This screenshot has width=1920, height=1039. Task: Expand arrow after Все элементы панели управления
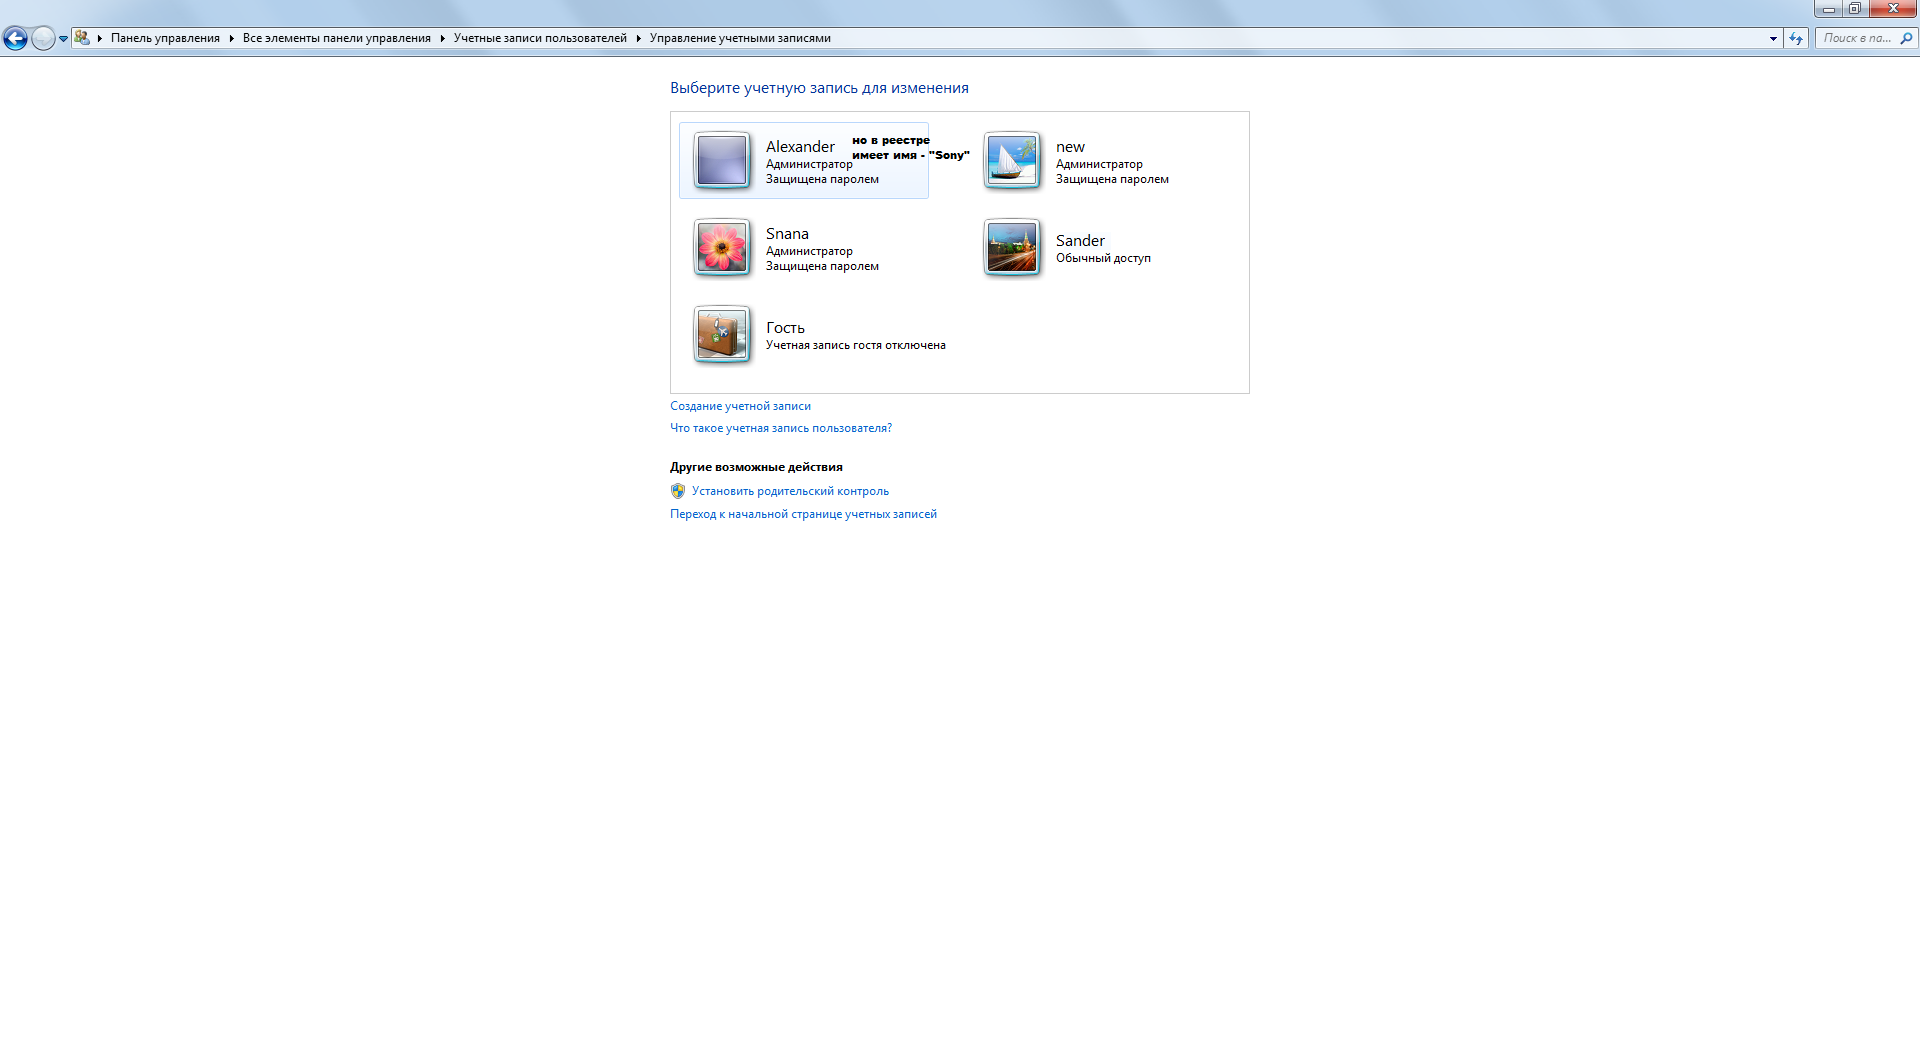click(442, 38)
